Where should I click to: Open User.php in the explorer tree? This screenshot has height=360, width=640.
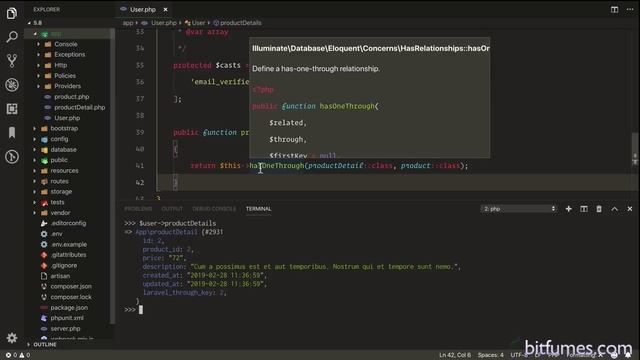click(x=67, y=118)
